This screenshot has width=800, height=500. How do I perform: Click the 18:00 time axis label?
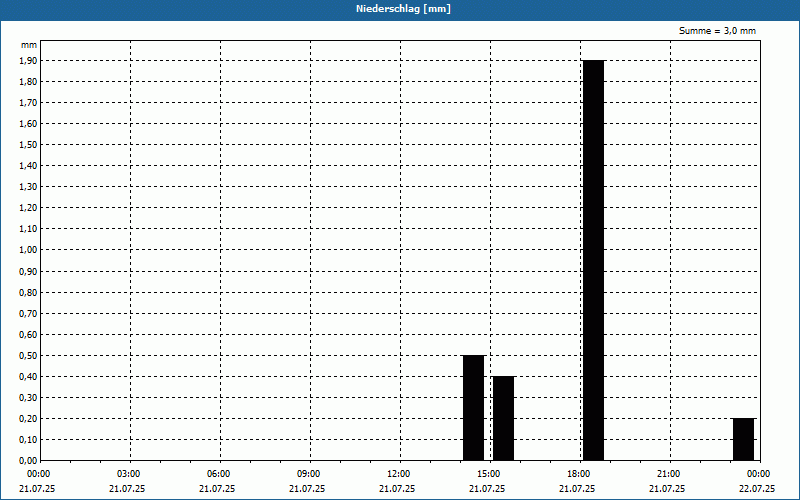pyautogui.click(x=579, y=474)
